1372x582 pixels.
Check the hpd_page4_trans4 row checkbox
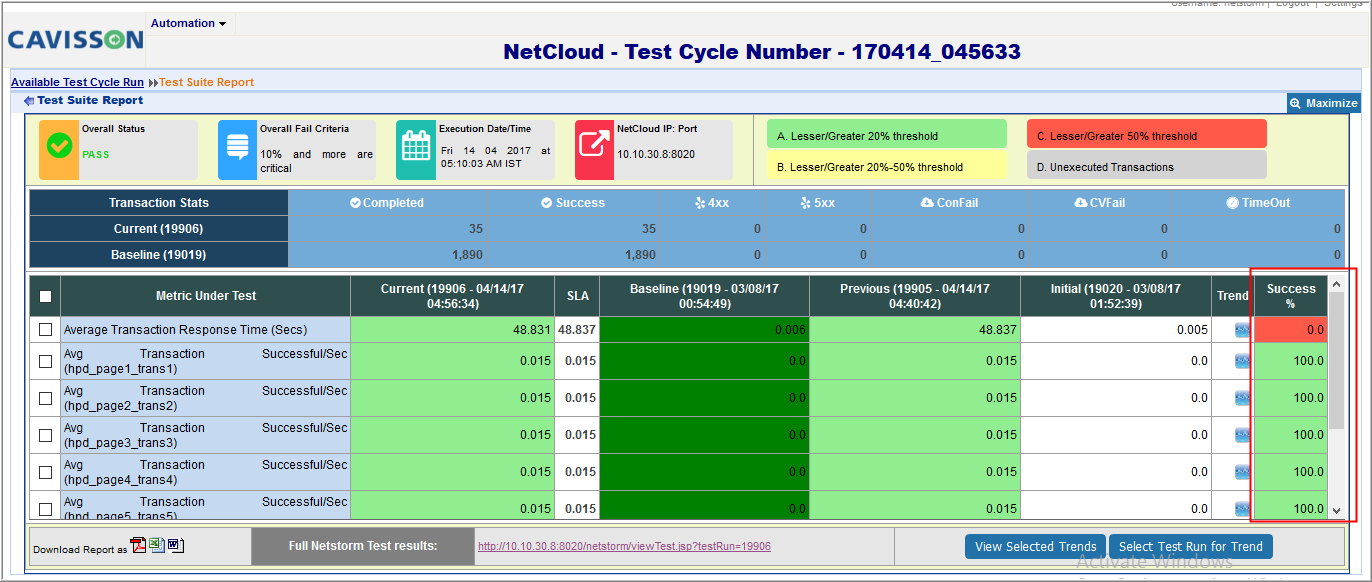click(x=45, y=472)
